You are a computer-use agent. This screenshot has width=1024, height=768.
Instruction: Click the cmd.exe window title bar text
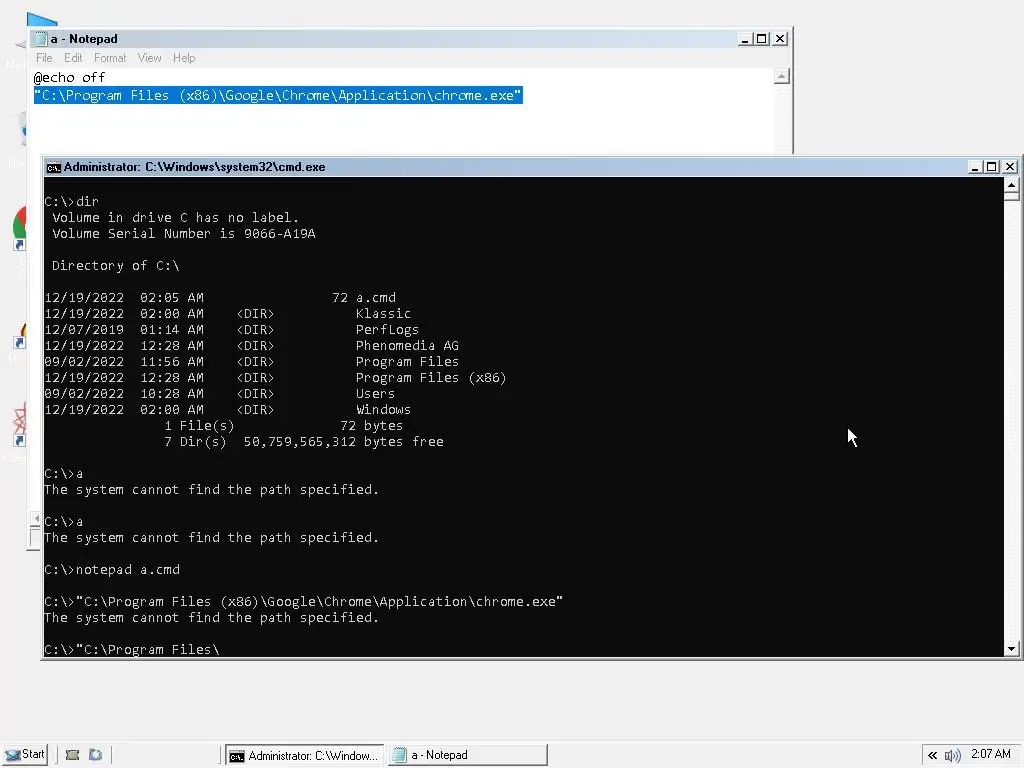pos(195,167)
